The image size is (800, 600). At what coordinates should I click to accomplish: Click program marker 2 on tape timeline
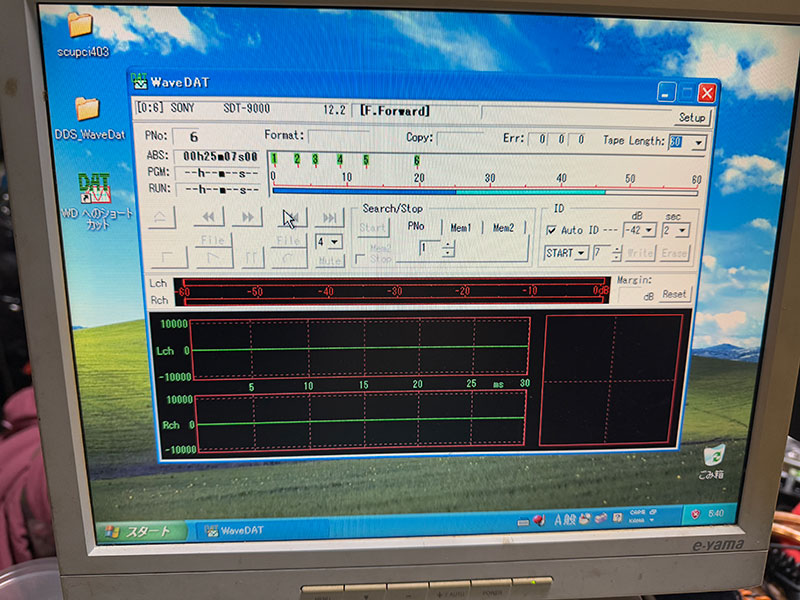click(297, 160)
